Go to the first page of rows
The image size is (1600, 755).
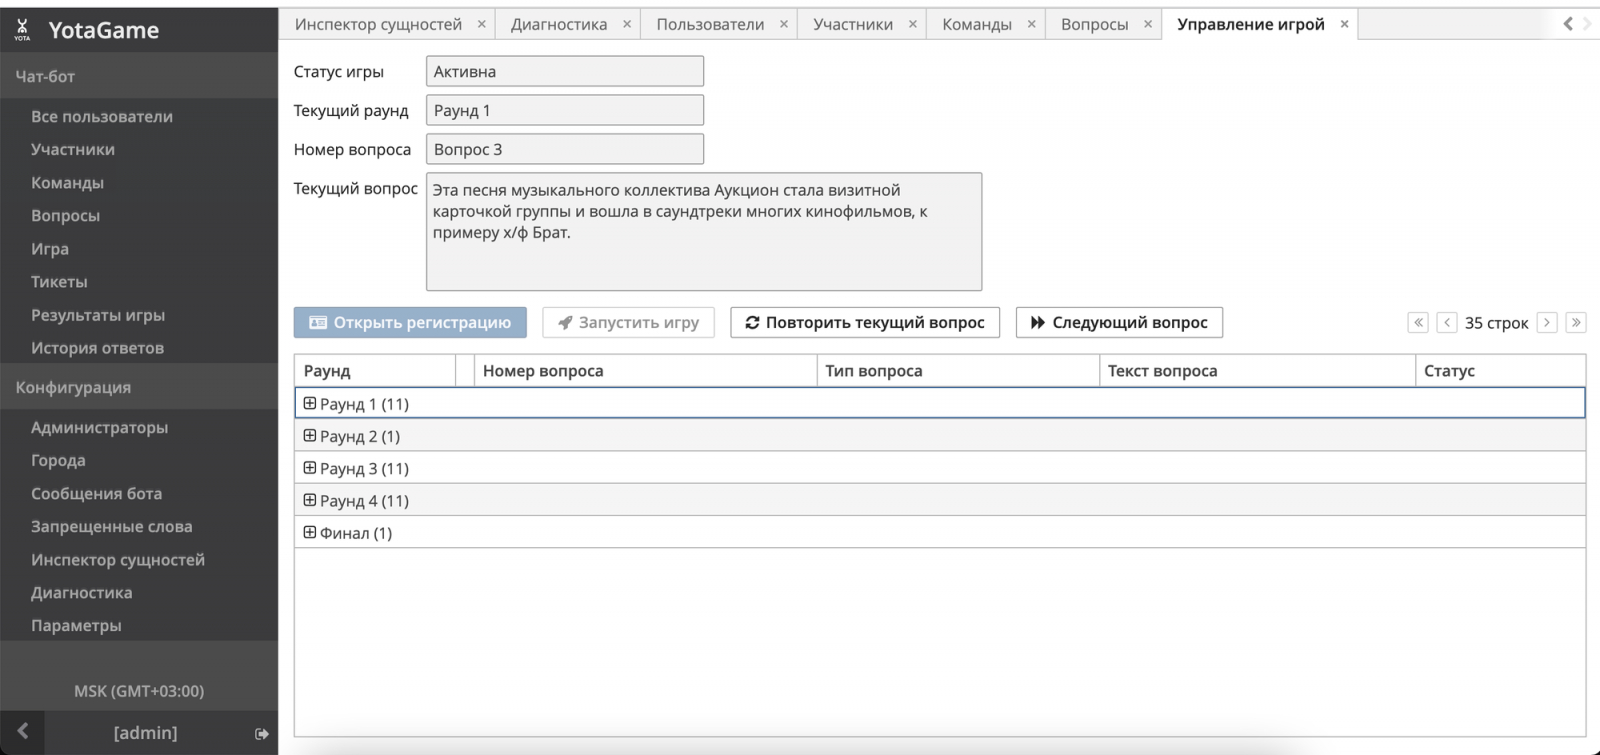click(1418, 322)
